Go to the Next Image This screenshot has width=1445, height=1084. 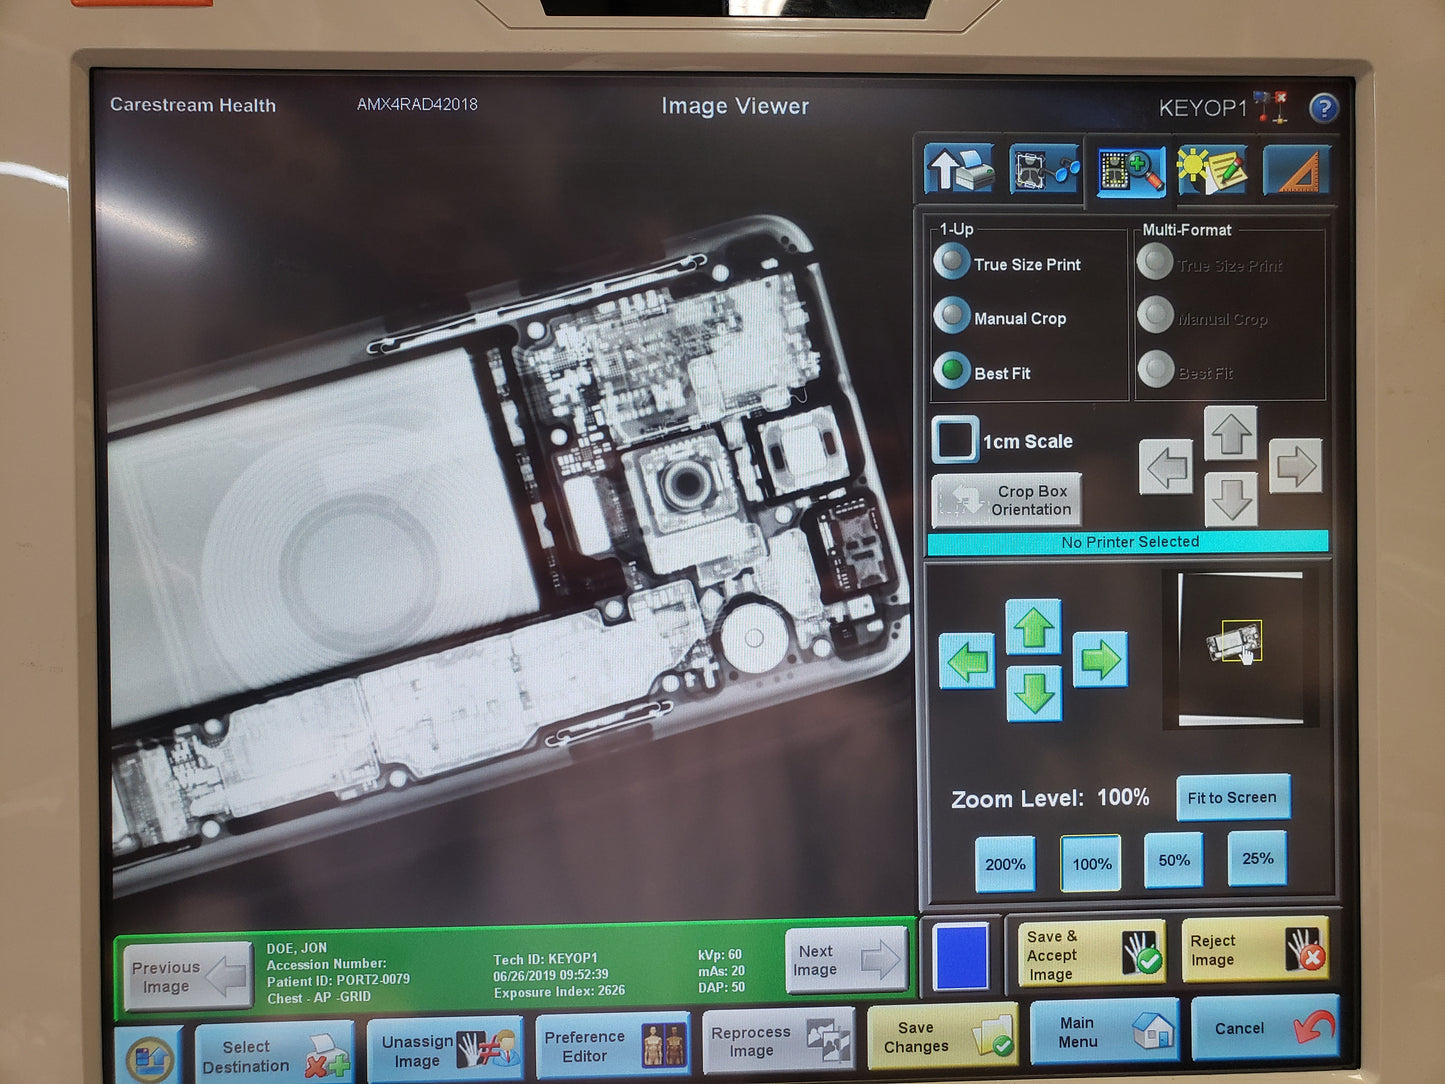pos(846,961)
